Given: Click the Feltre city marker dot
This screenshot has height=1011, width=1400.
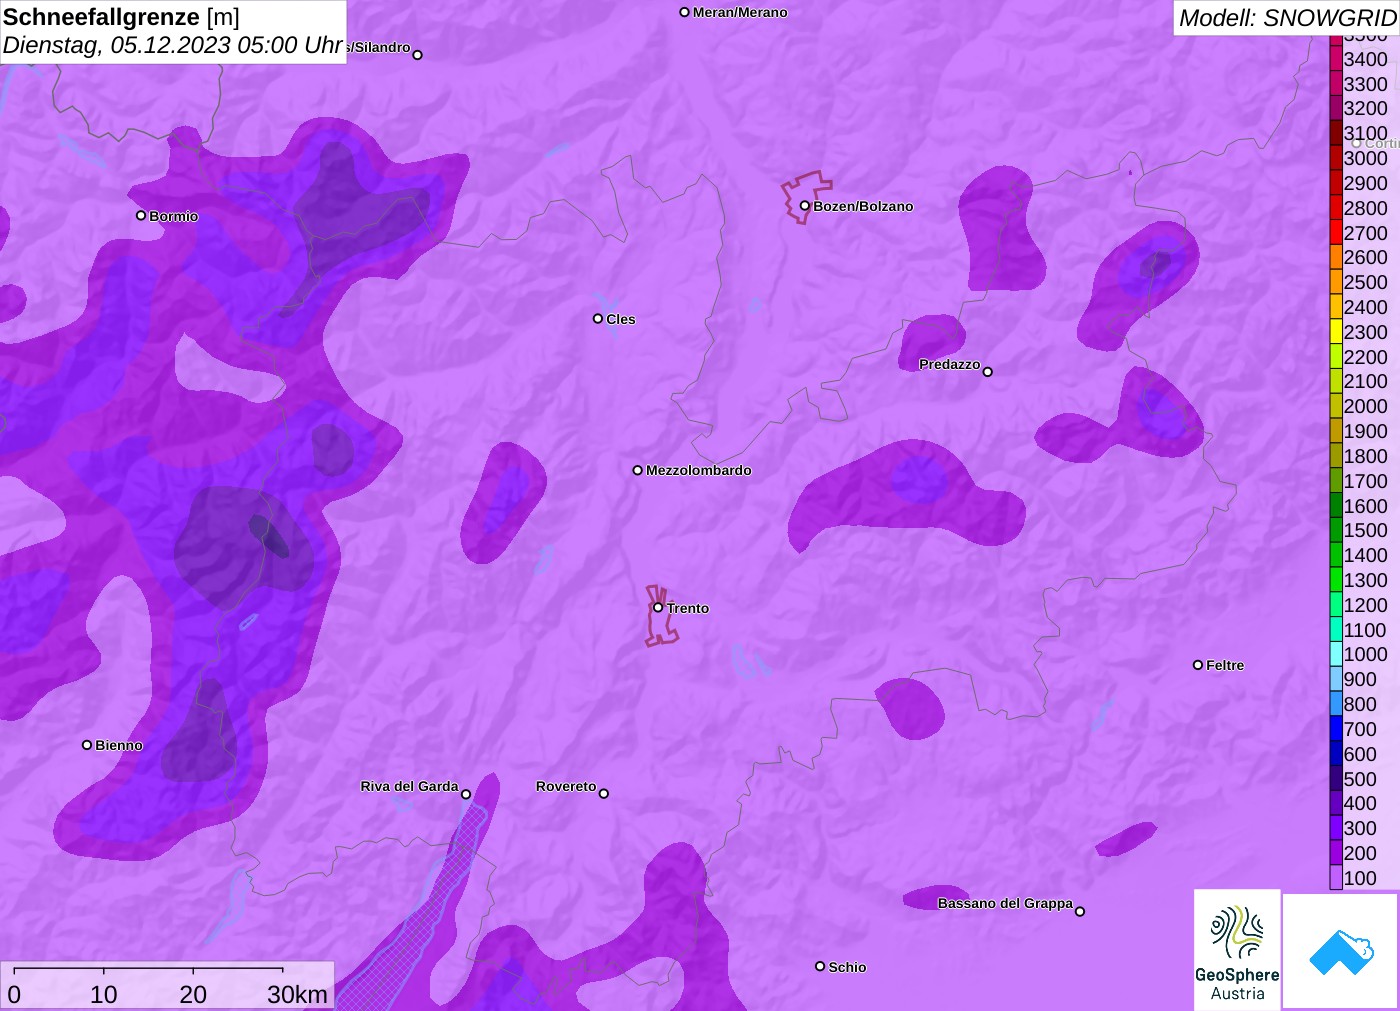Looking at the screenshot, I should 1198,665.
